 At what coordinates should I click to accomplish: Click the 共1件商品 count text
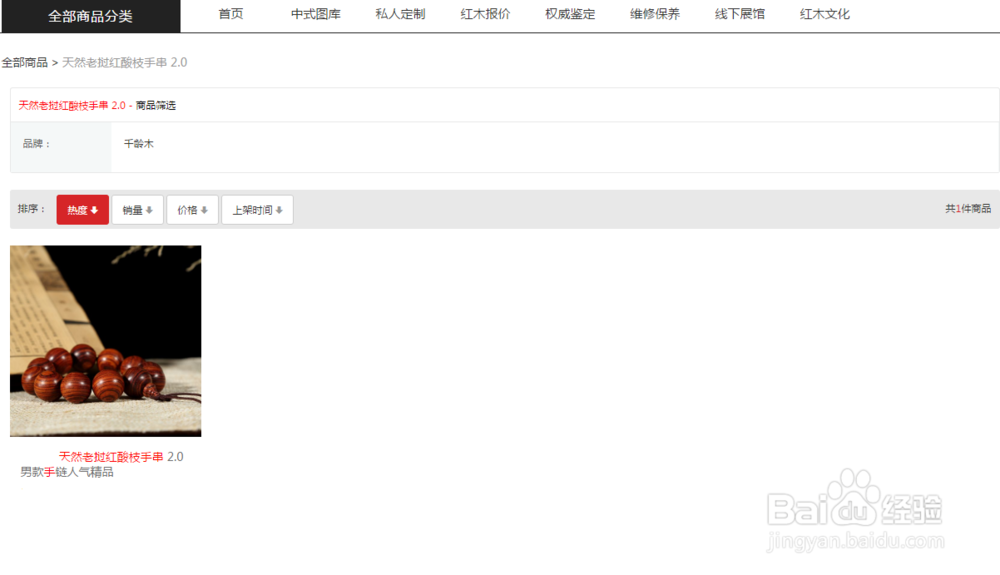[968, 208]
